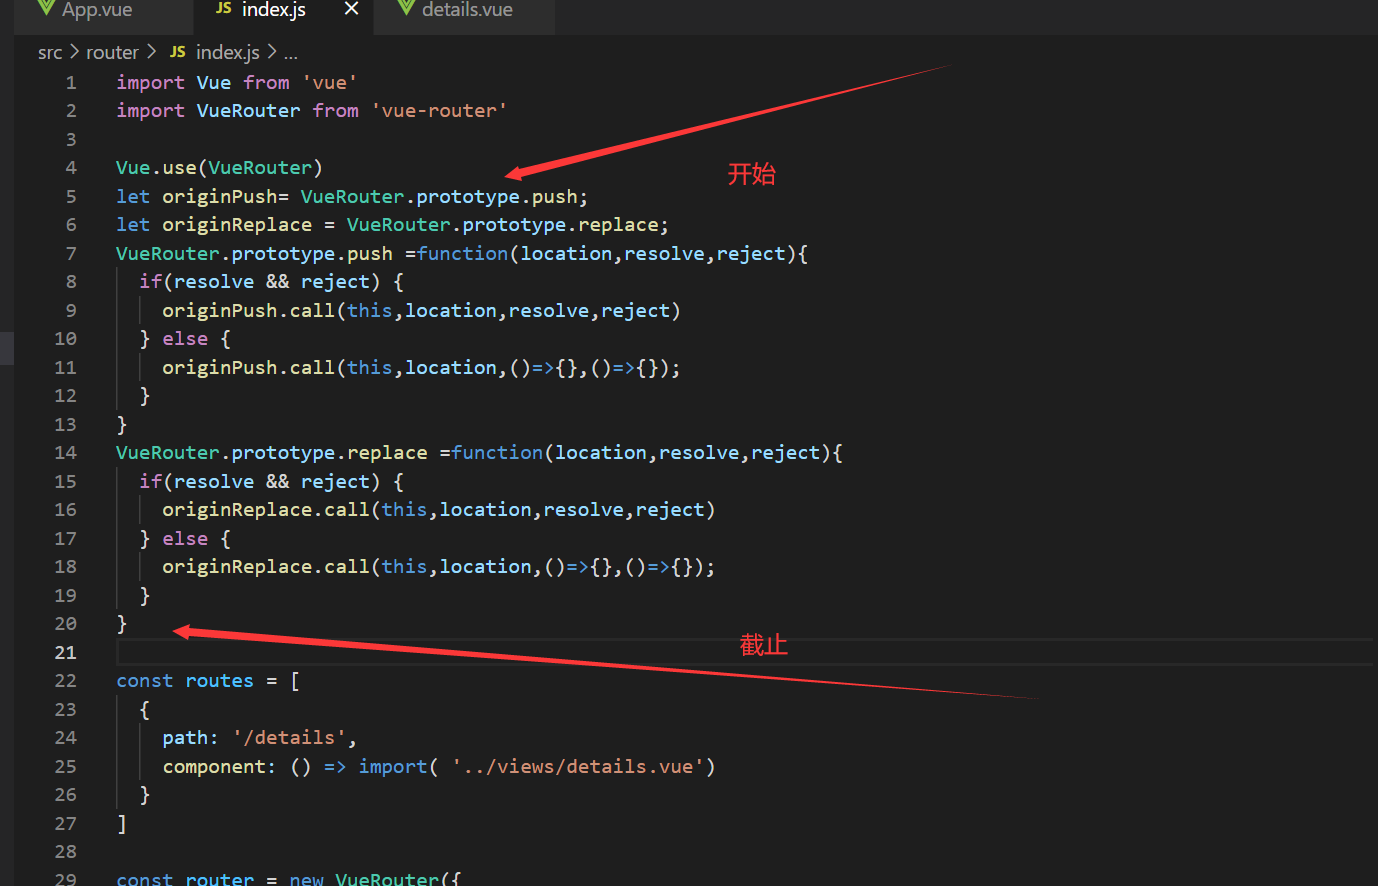The width and height of the screenshot is (1378, 886).
Task: Click line number 7 in the gutter
Action: (x=71, y=254)
